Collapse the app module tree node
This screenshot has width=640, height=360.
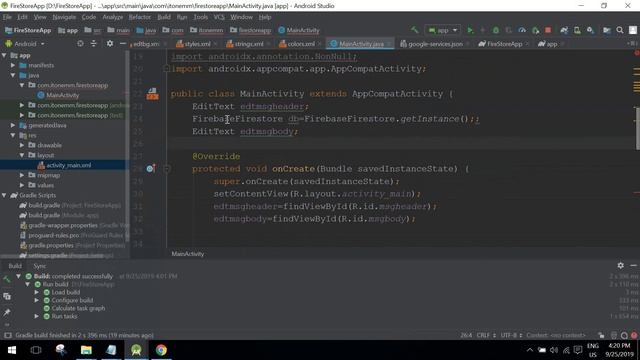pyautogui.click(x=4, y=55)
